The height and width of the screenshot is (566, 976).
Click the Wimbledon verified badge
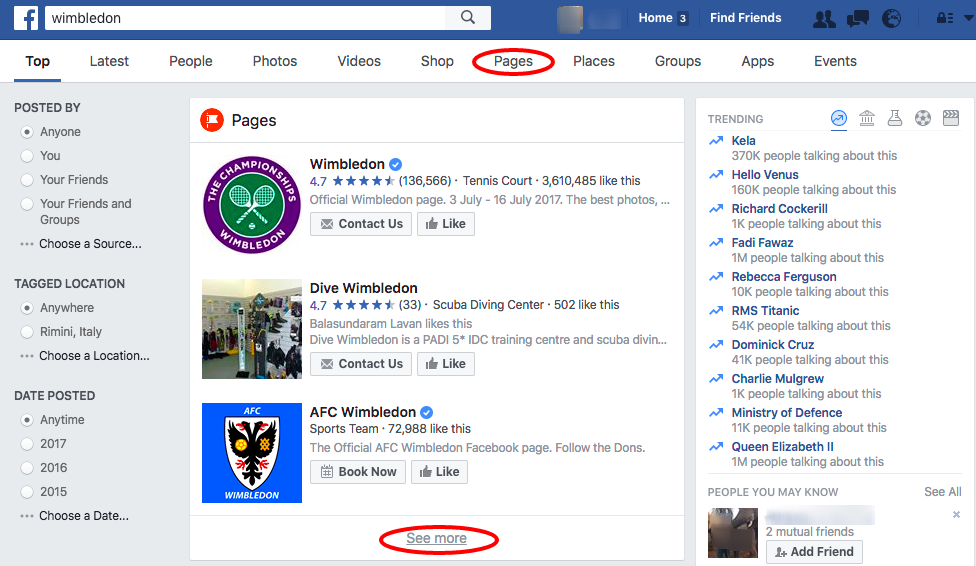(x=395, y=164)
